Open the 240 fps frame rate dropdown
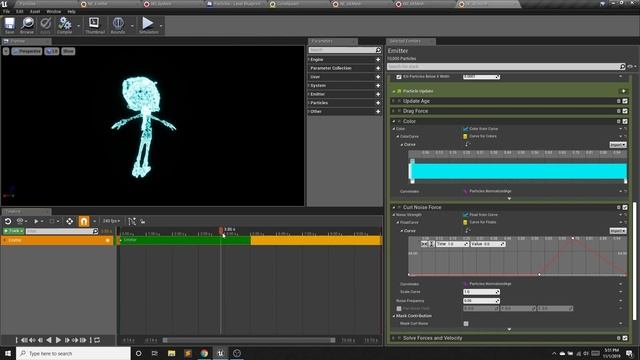The height and width of the screenshot is (360, 640). [111, 221]
